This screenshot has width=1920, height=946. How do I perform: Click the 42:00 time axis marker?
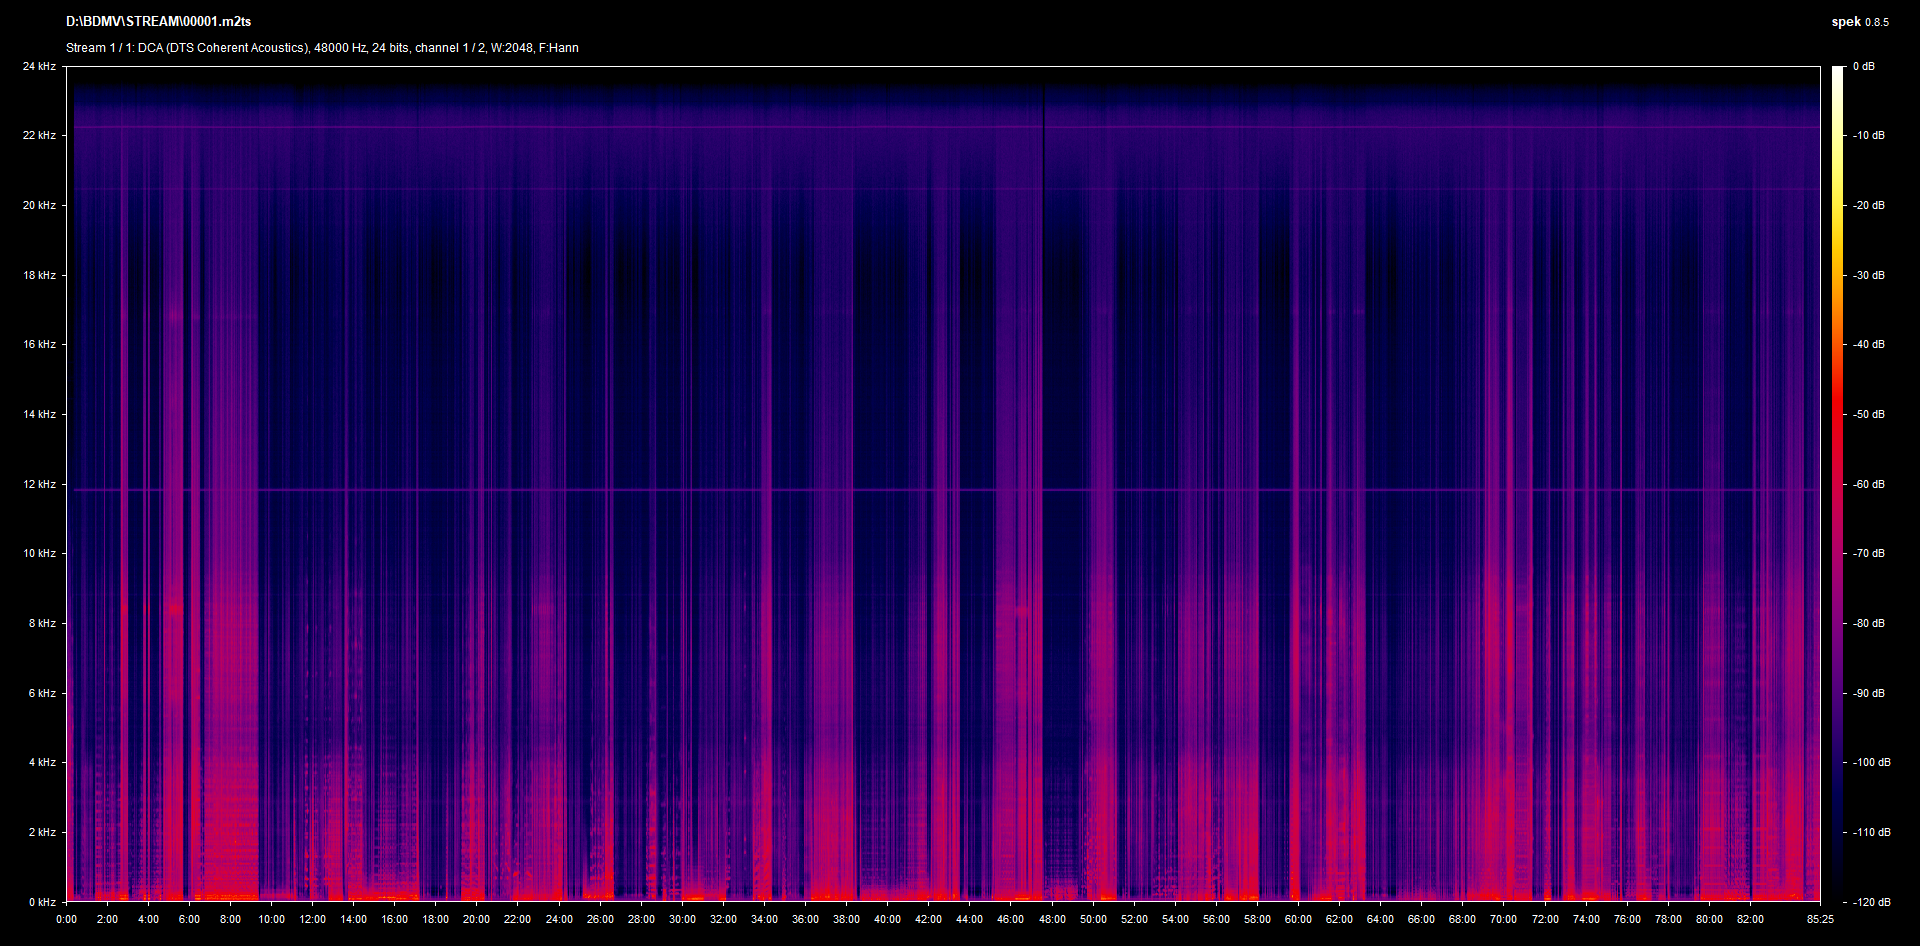tap(929, 919)
